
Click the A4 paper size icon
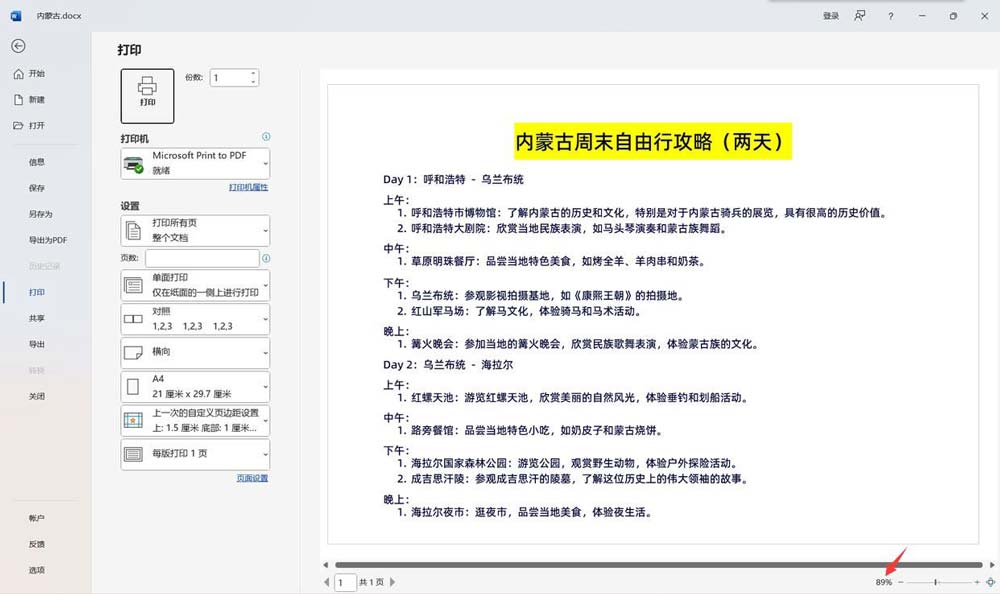click(133, 386)
